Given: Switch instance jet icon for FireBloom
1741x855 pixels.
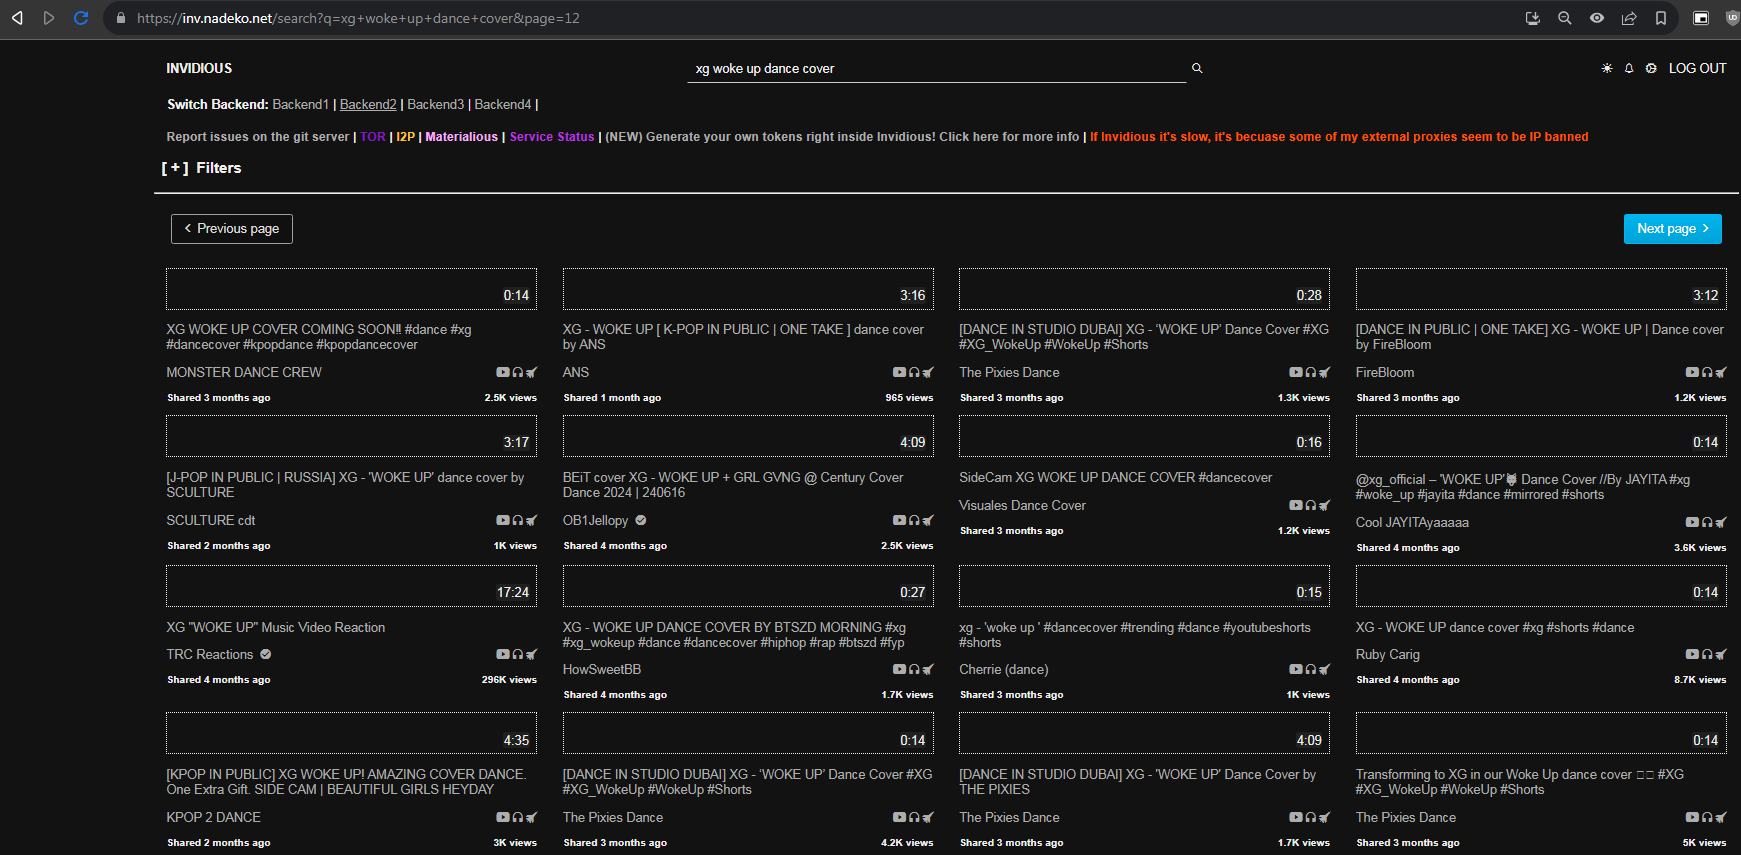Looking at the screenshot, I should [1721, 372].
